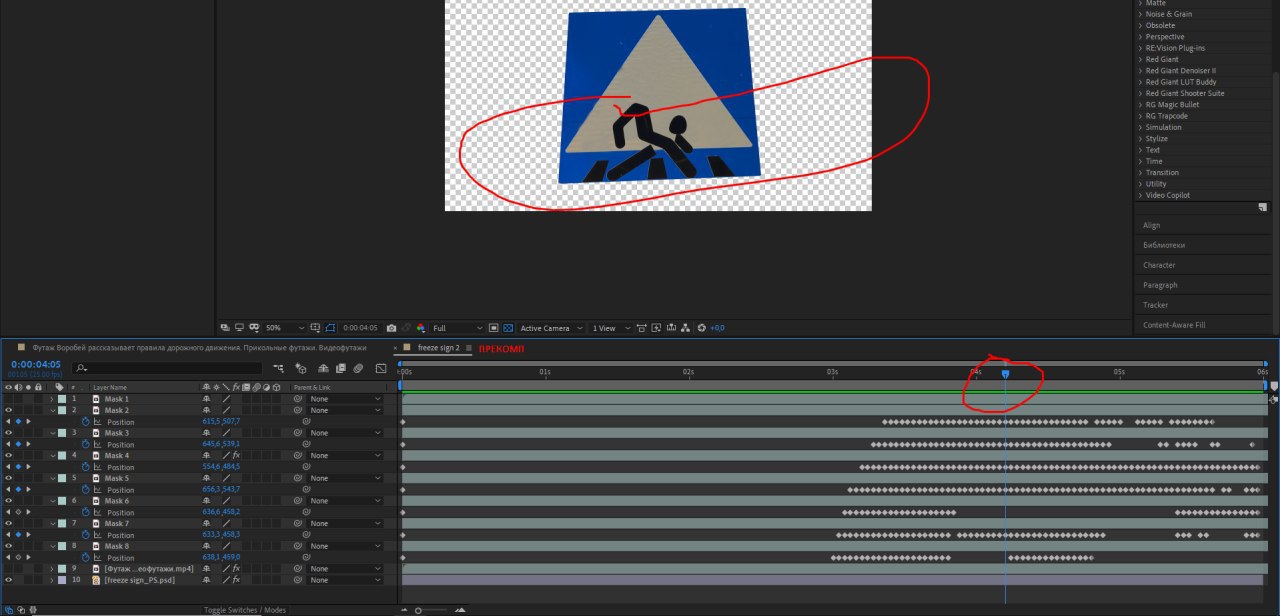
Task: Click parent pick whip for Mask 1
Action: point(298,399)
